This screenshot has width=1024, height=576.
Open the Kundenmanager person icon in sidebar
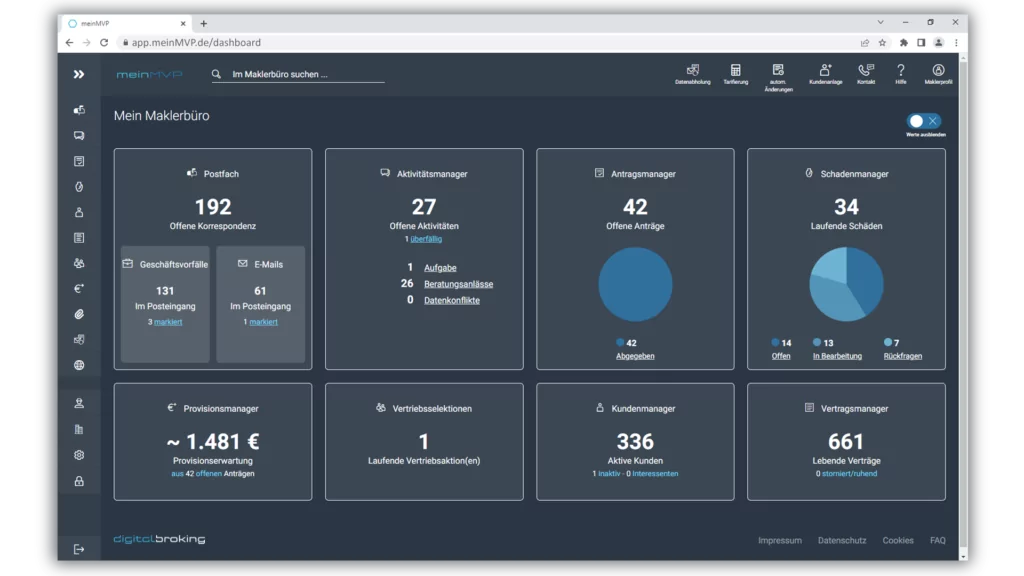tap(79, 212)
